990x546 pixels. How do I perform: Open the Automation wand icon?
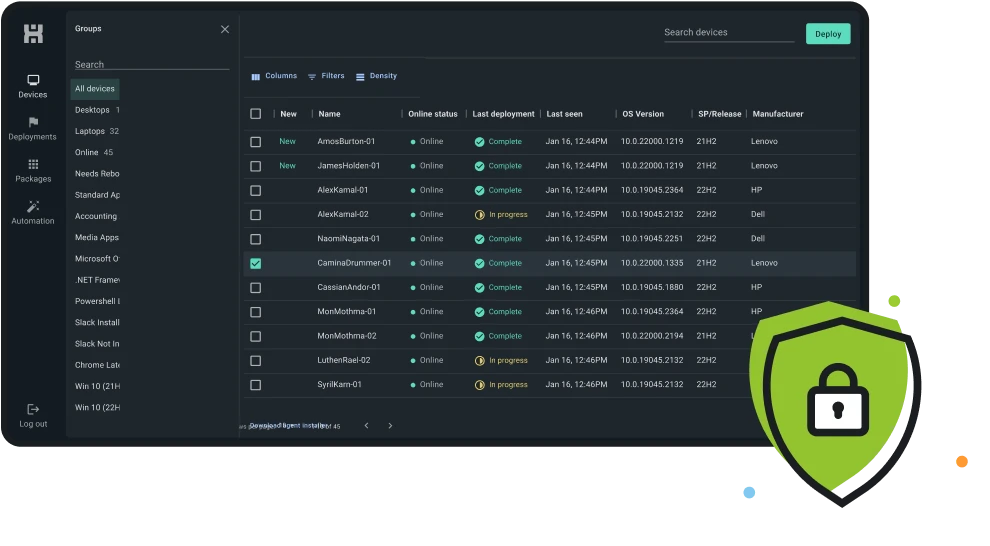click(33, 206)
